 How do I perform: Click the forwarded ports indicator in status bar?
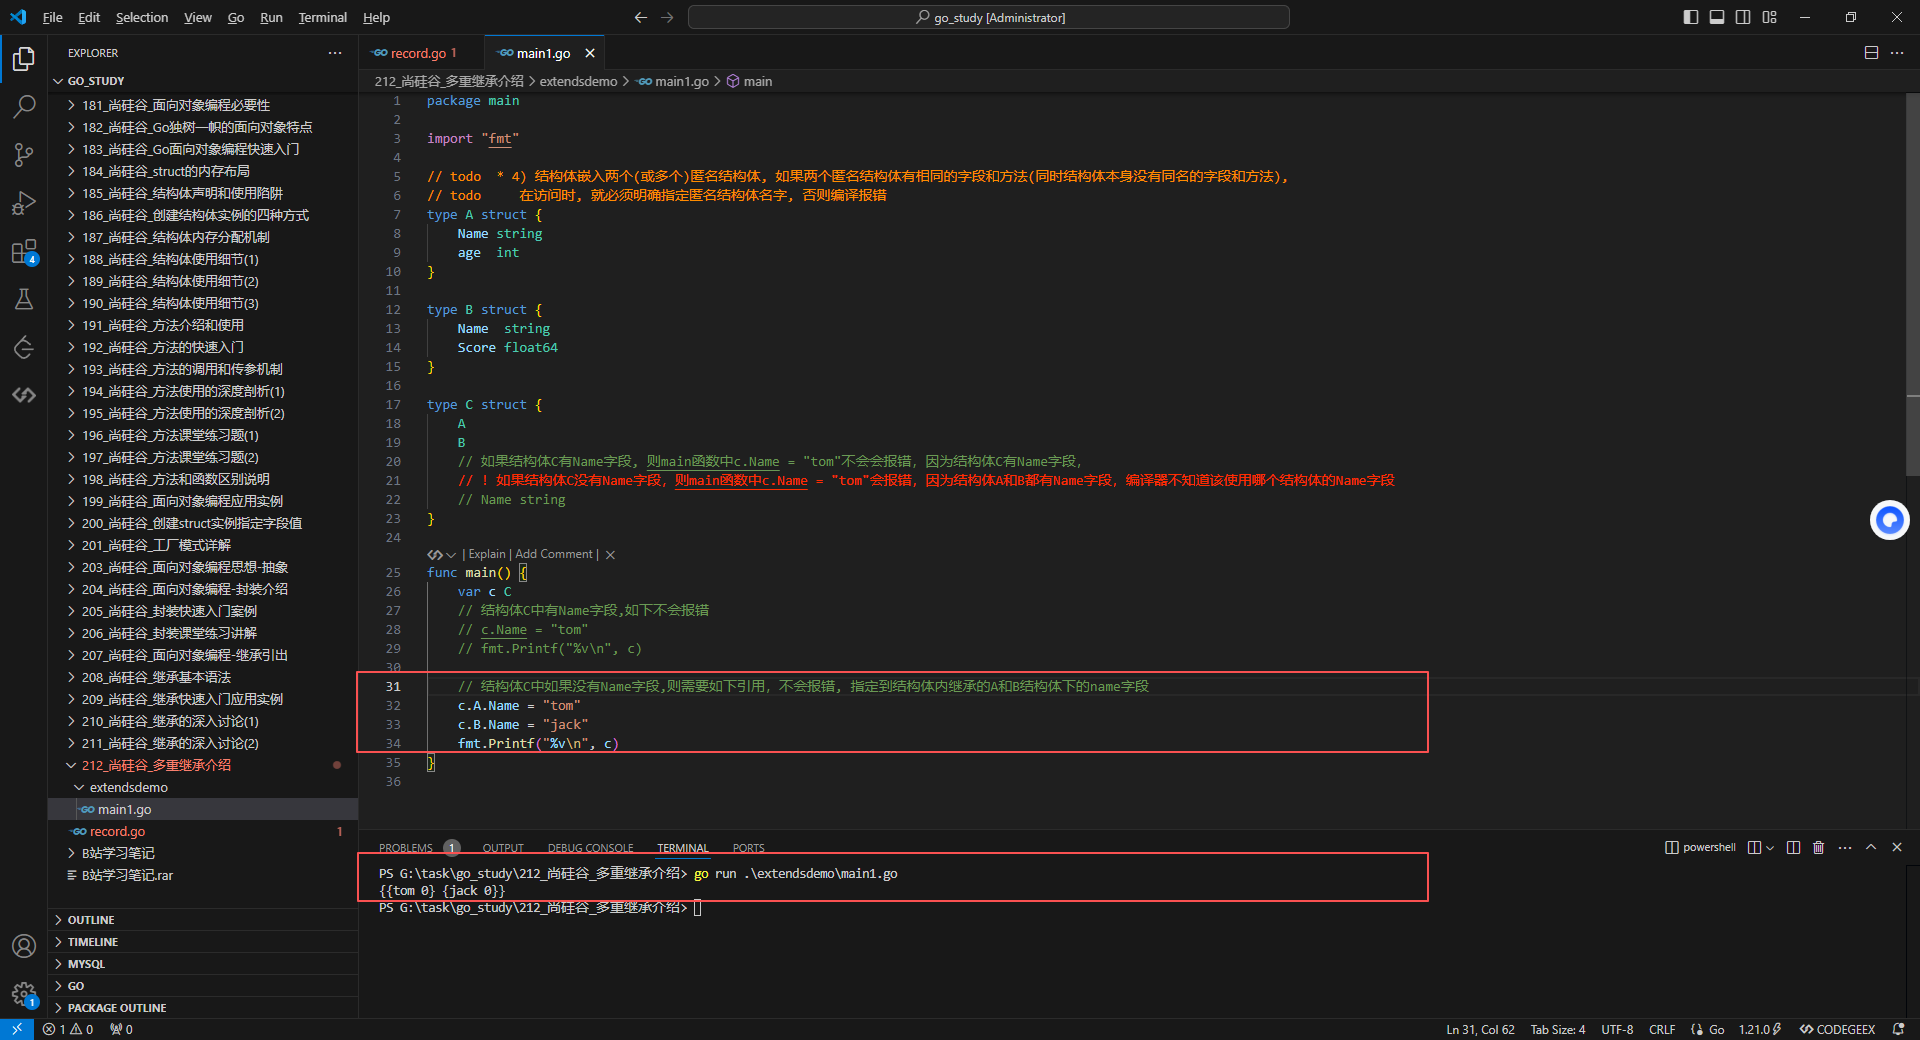pyautogui.click(x=121, y=1029)
